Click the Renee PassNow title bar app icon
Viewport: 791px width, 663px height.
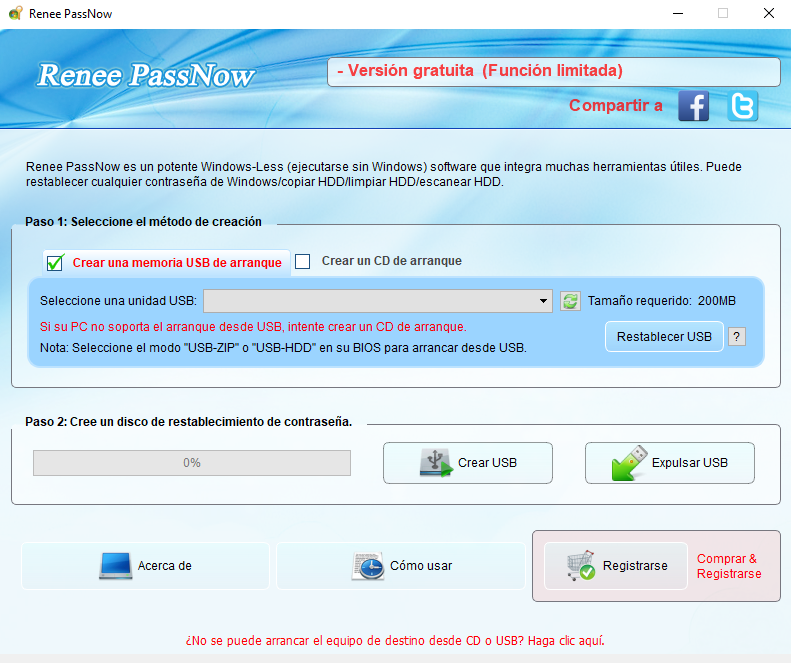16,13
